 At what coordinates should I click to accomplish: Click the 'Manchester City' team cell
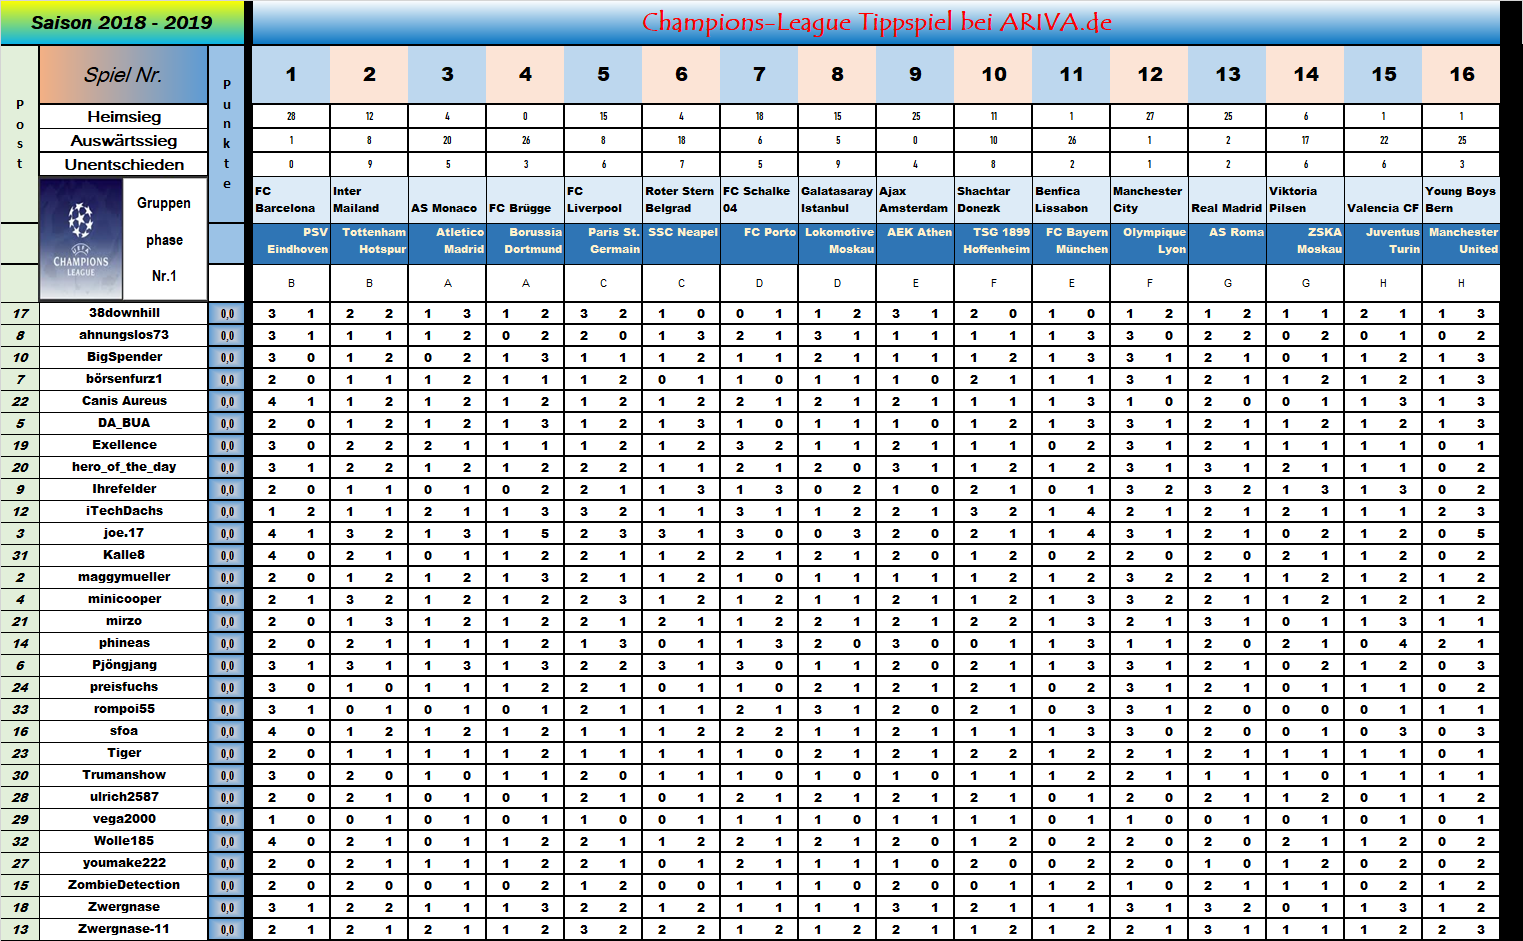tap(1149, 200)
